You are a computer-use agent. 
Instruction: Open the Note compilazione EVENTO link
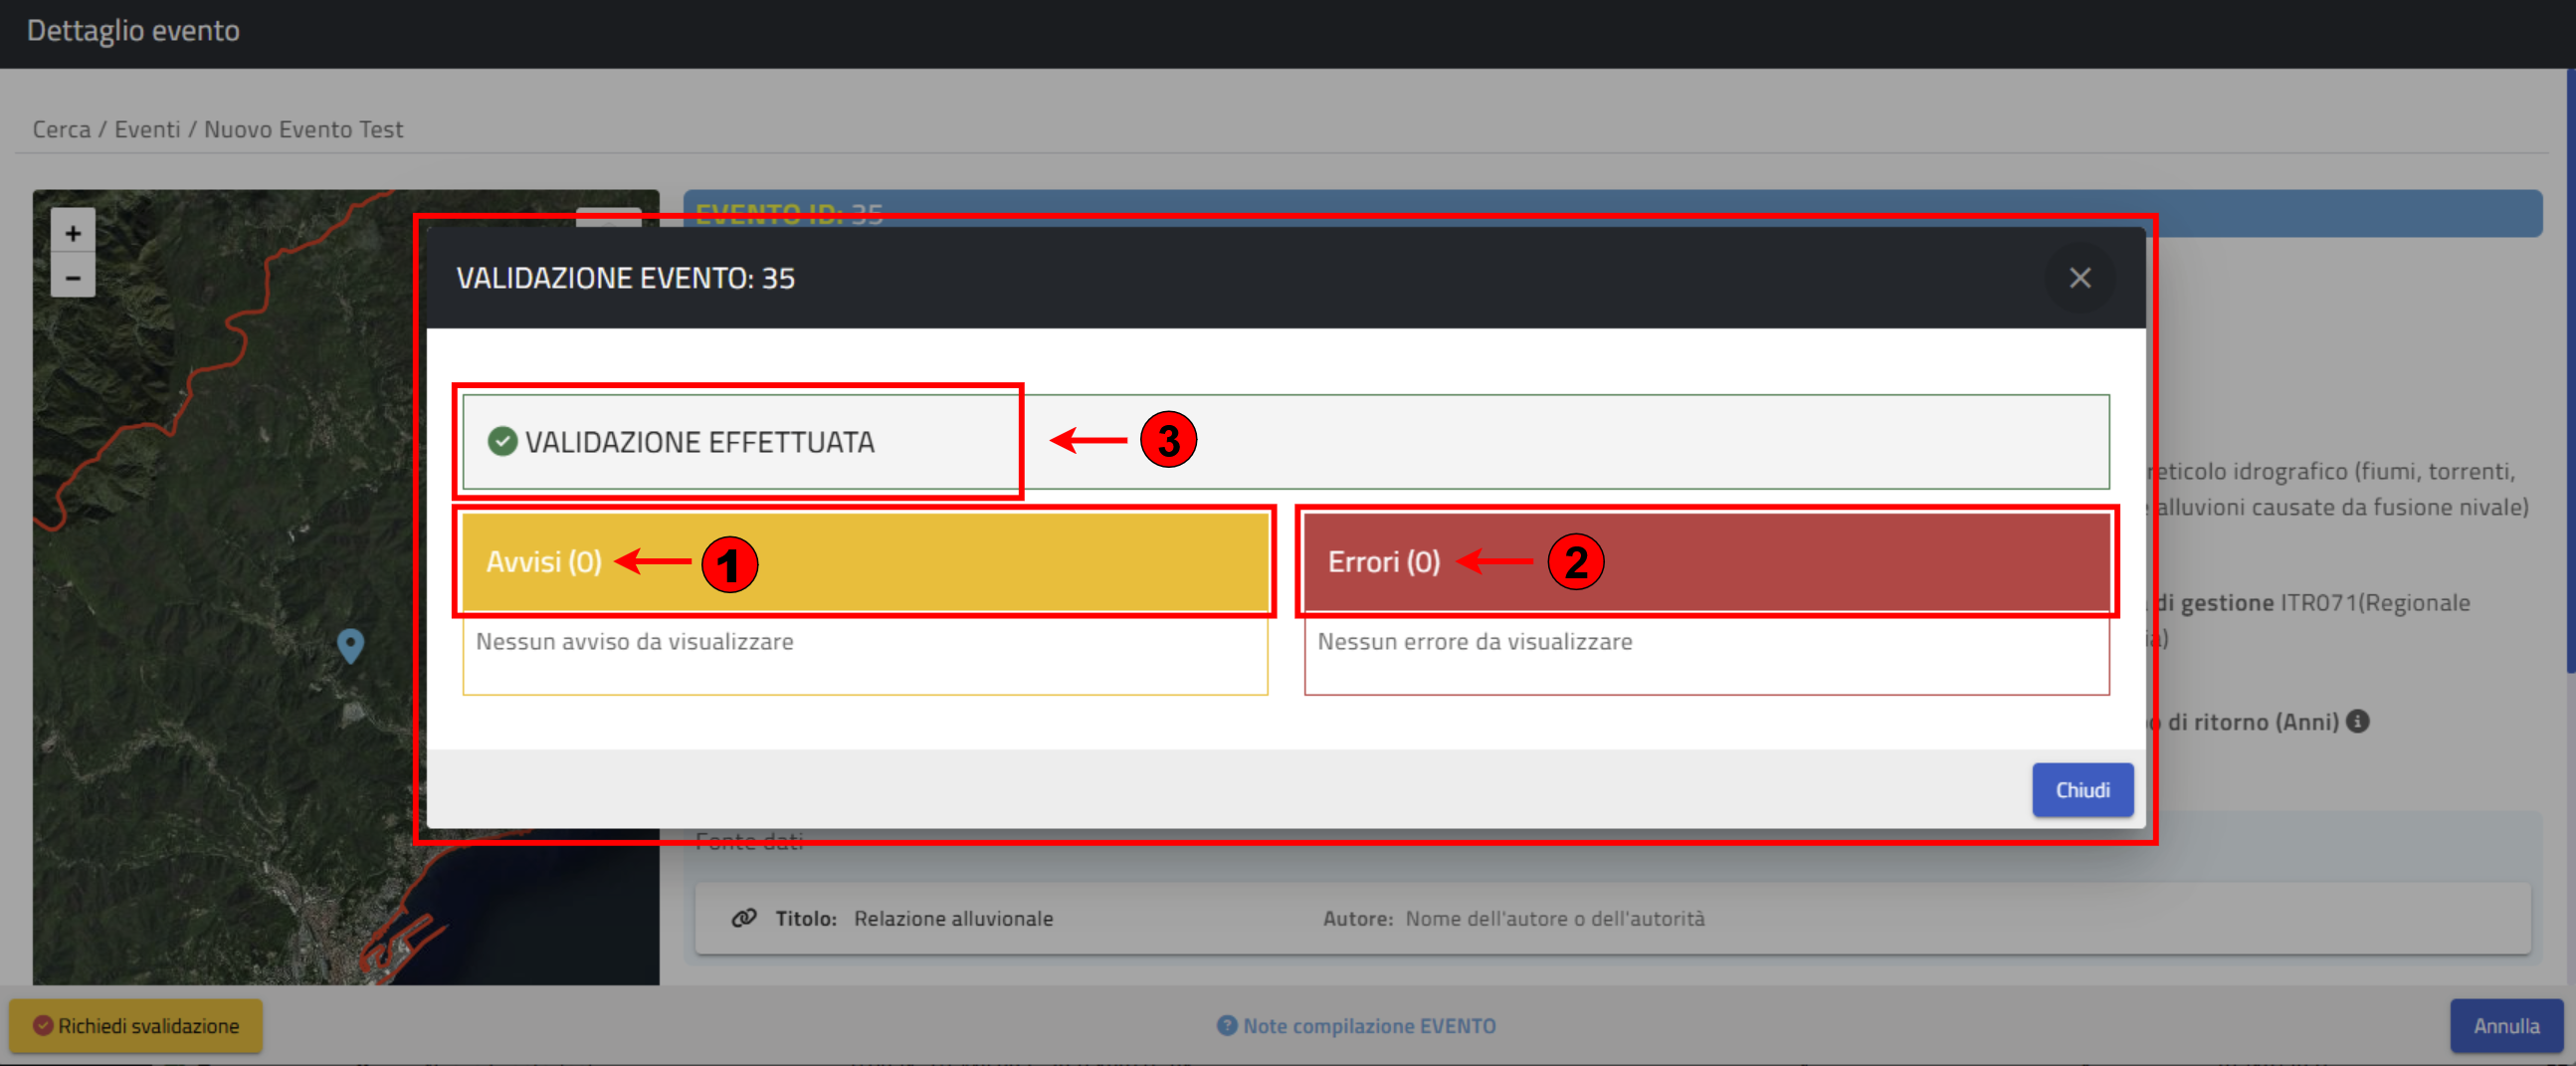point(1368,1026)
